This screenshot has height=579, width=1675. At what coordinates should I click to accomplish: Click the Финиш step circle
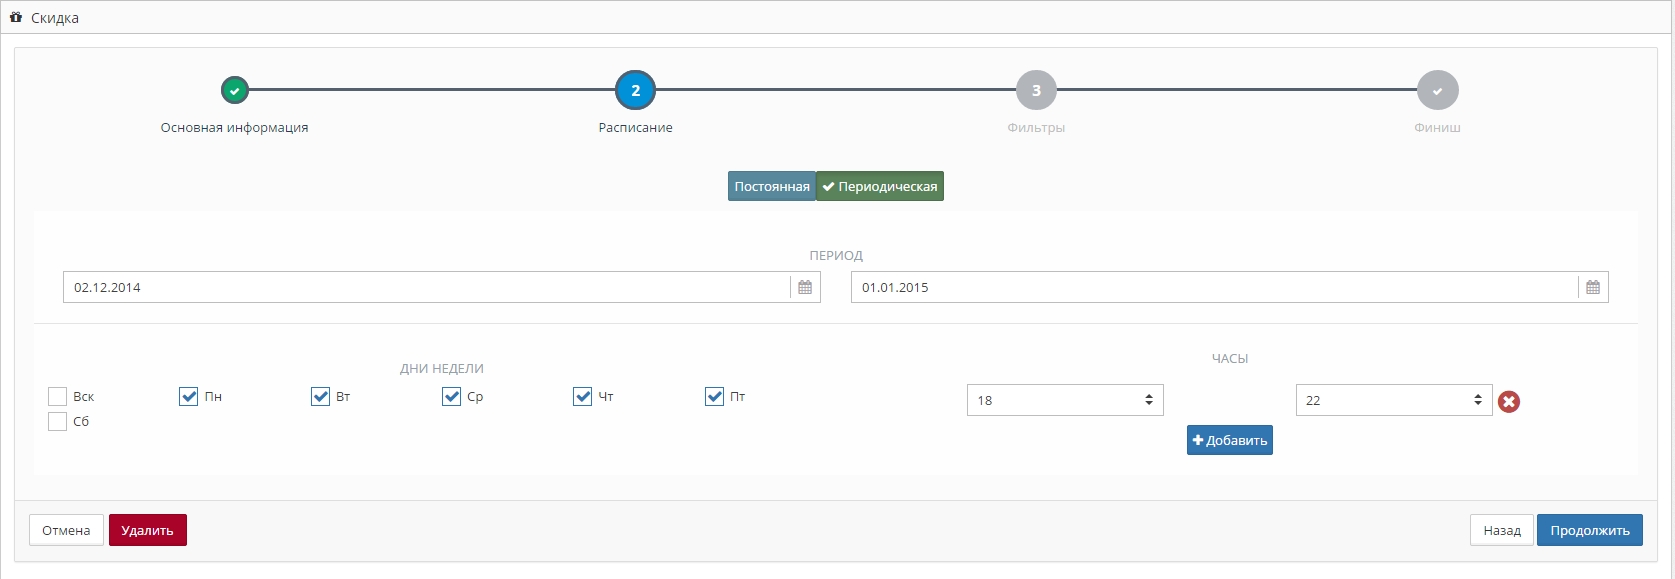pos(1437,91)
